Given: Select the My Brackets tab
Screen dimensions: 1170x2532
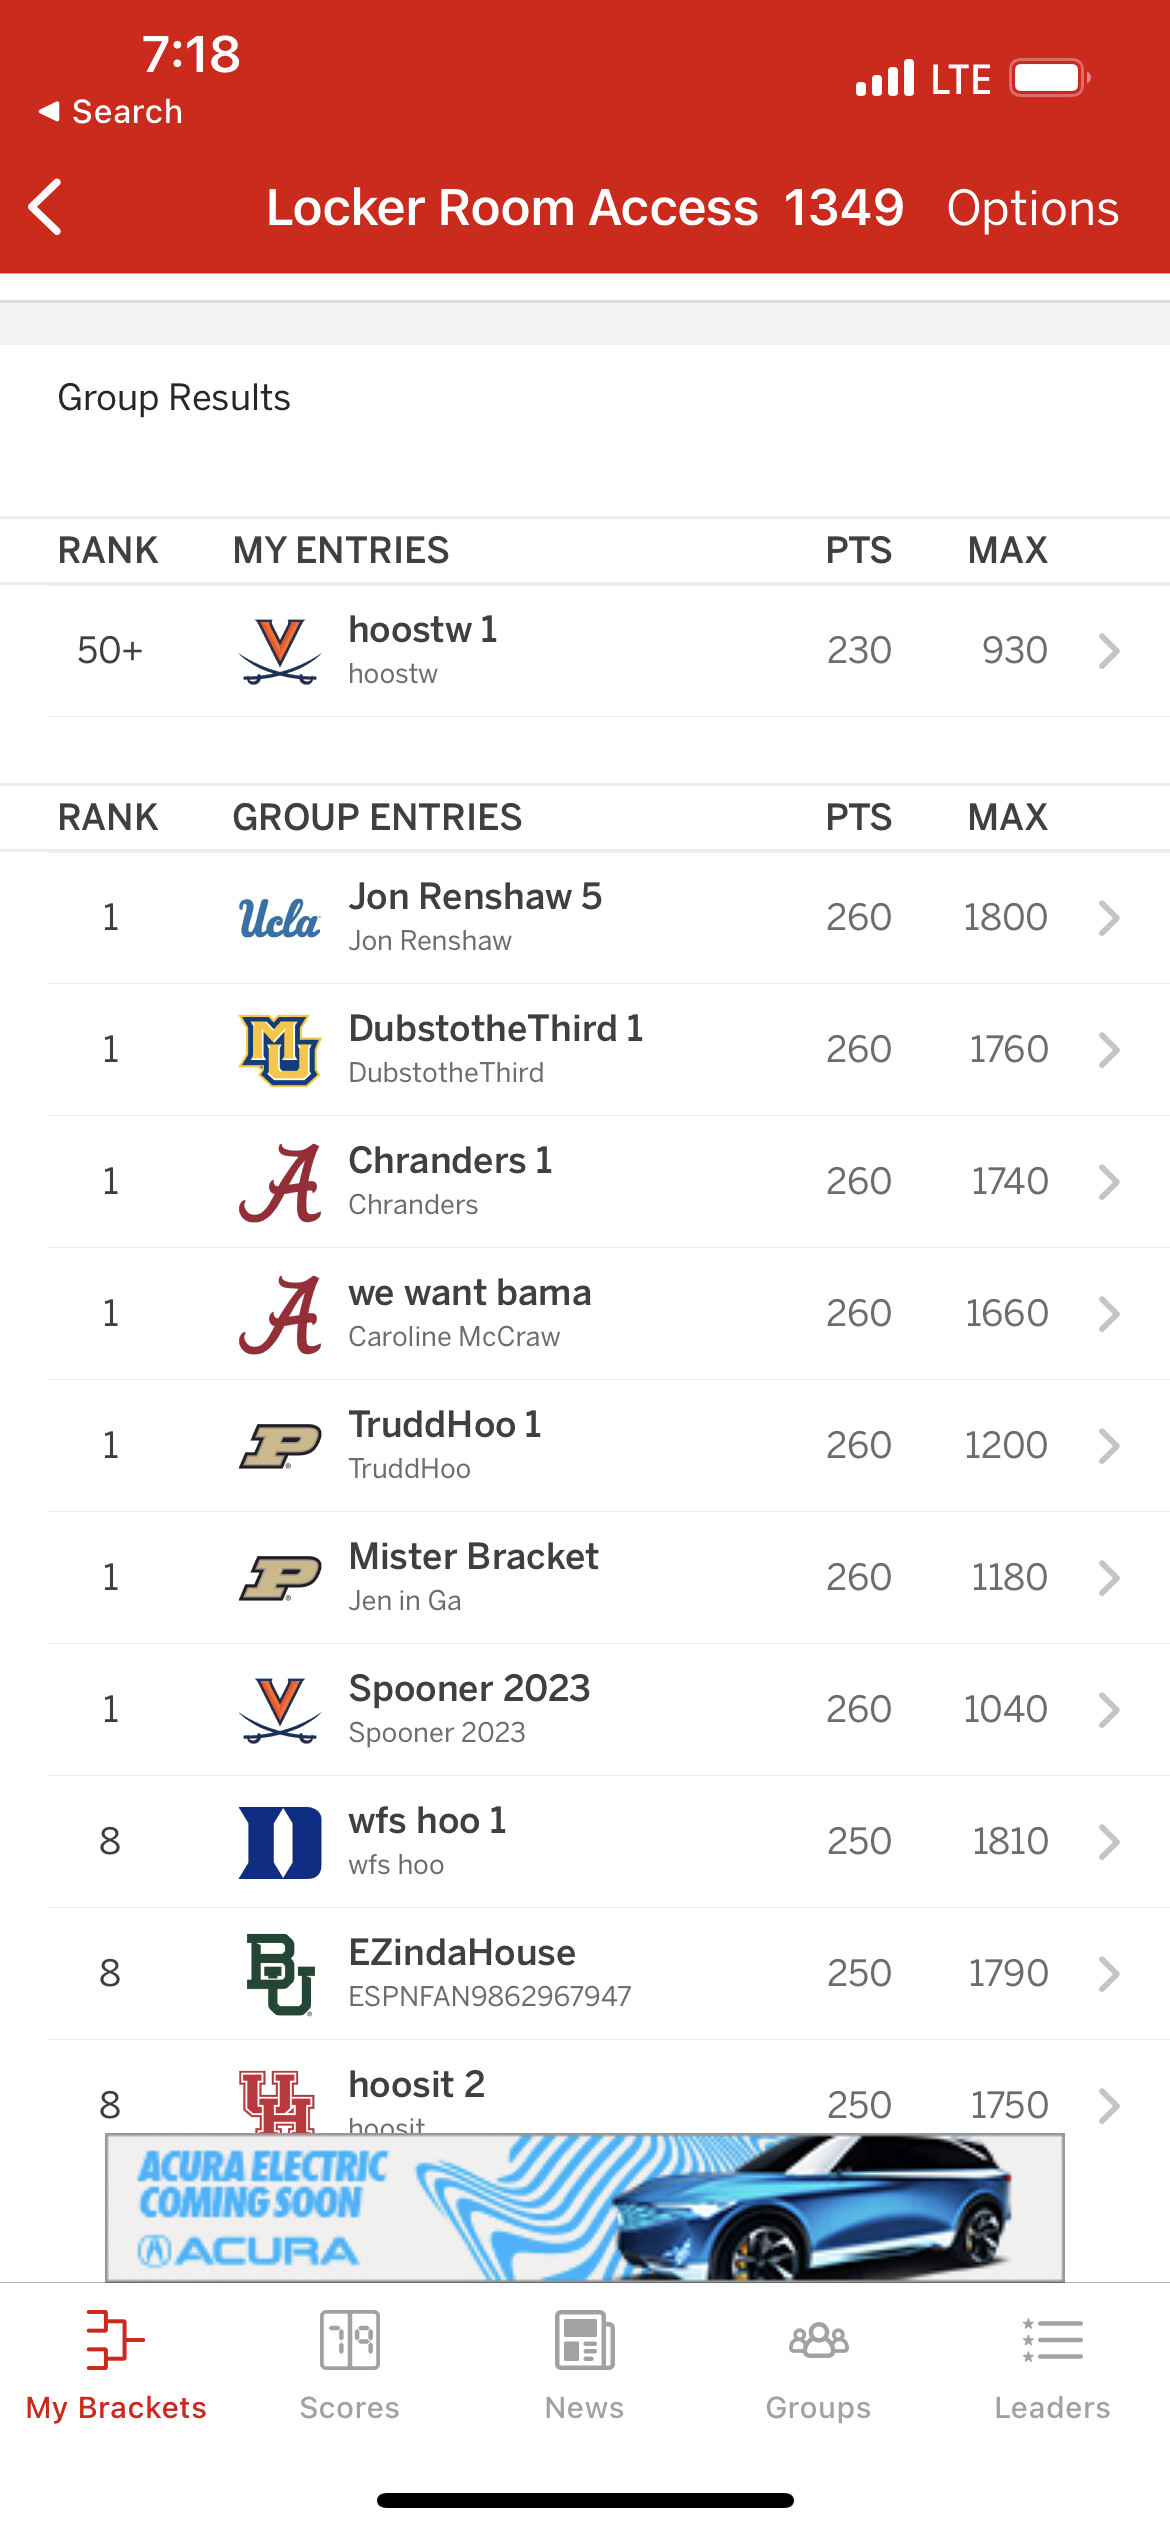Looking at the screenshot, I should click(116, 2363).
